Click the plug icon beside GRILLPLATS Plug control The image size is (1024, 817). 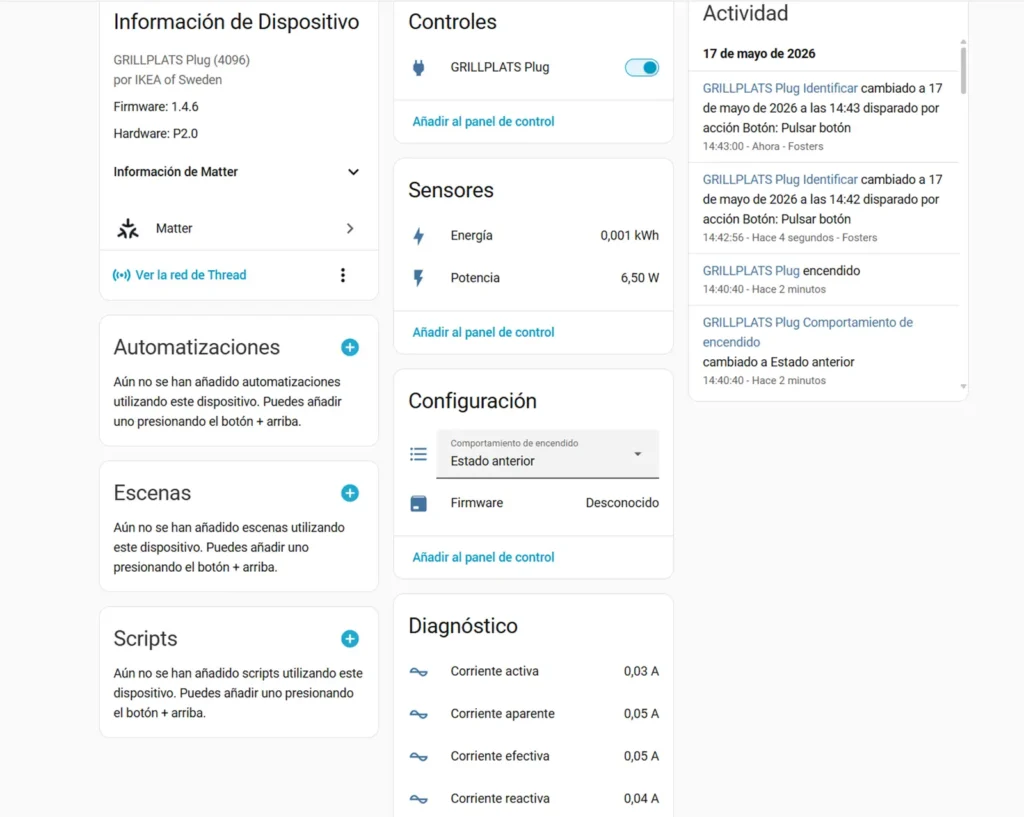click(419, 67)
